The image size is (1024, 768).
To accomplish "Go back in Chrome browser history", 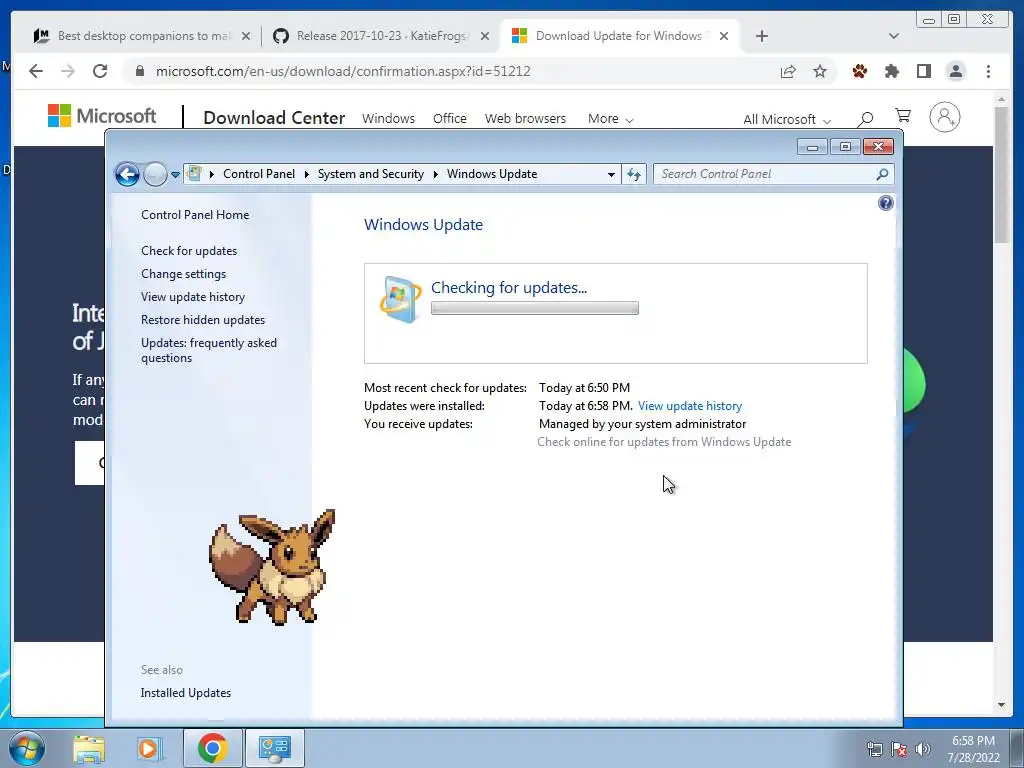I will (x=36, y=71).
